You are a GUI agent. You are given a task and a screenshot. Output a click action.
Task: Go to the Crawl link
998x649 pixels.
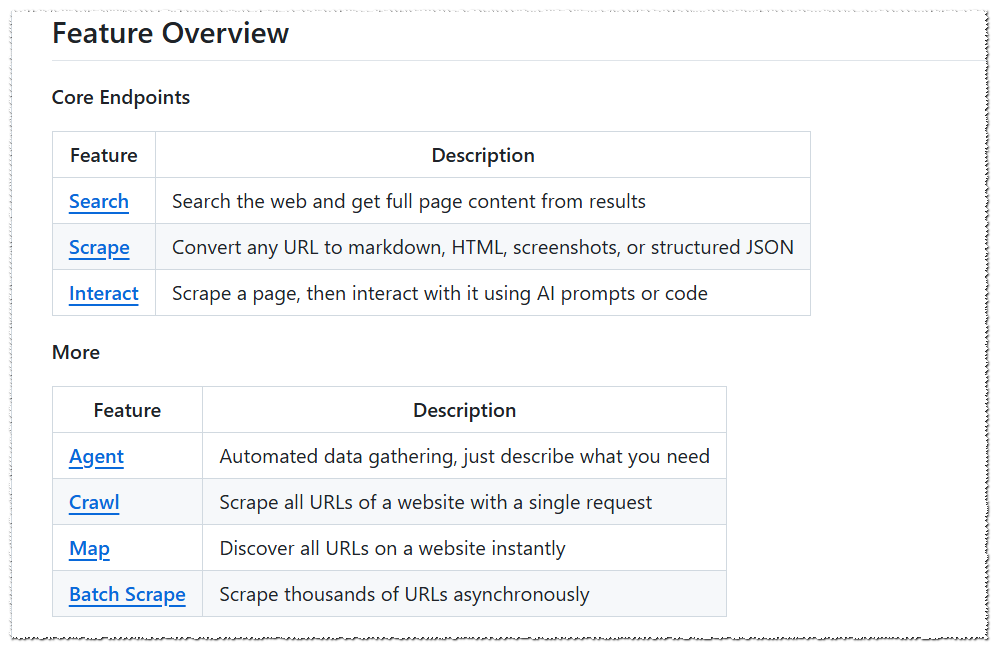tap(94, 503)
